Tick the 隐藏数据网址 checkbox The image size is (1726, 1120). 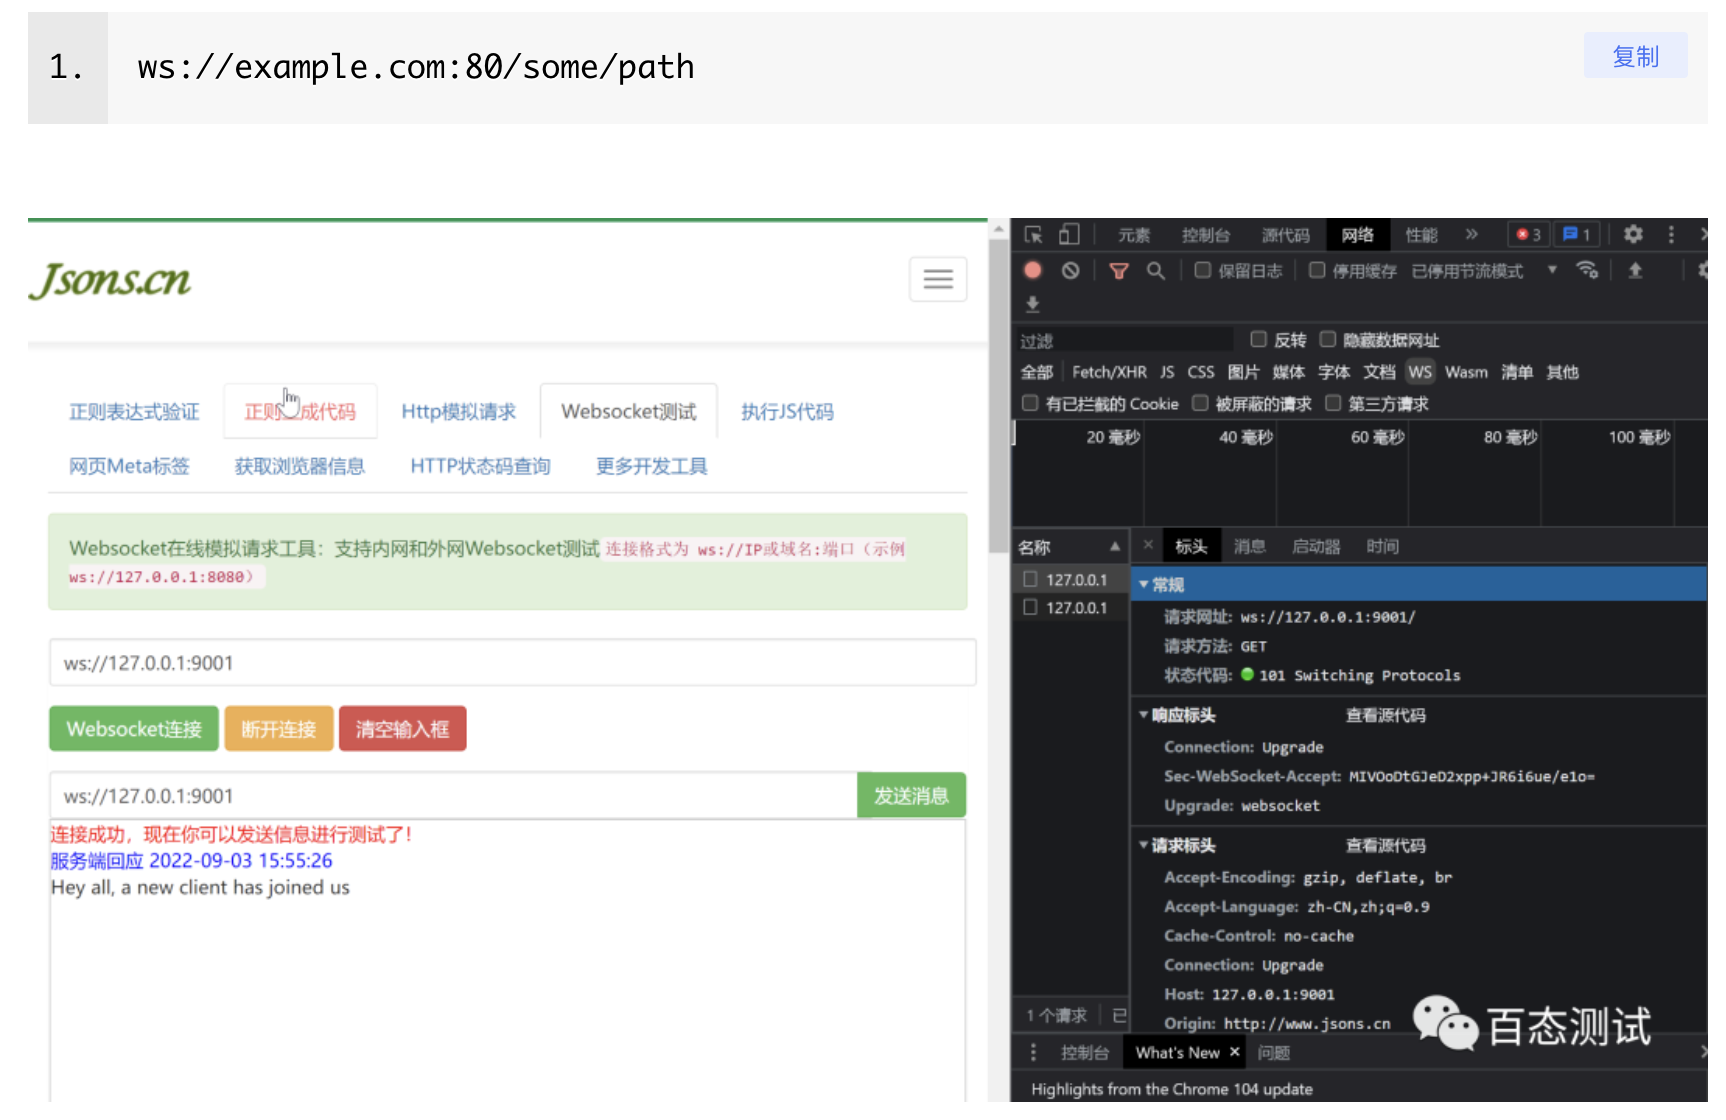pos(1328,339)
